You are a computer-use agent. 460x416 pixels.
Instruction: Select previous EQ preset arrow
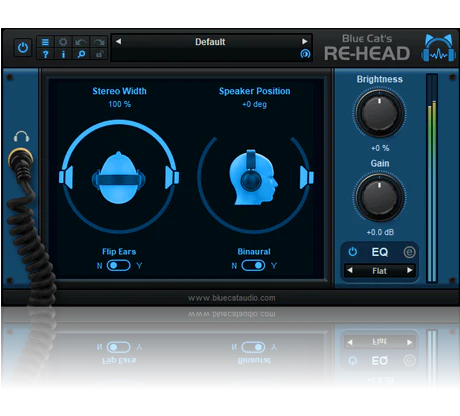(x=350, y=270)
